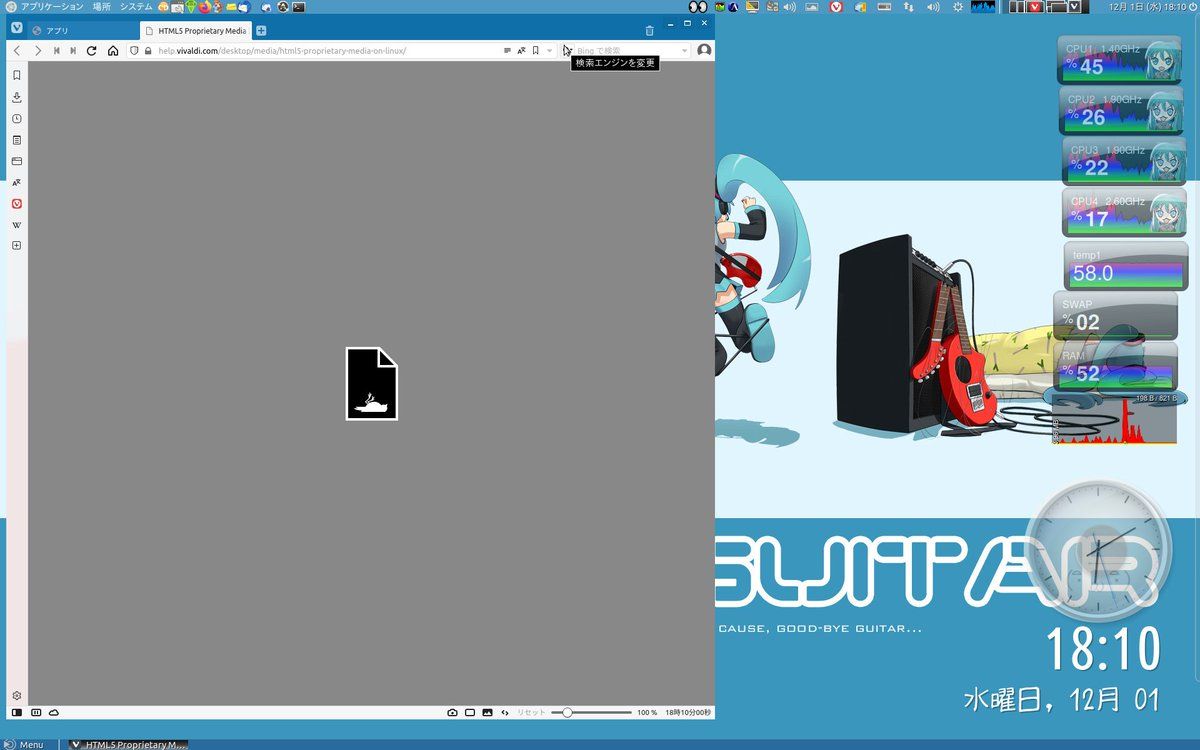Viewport: 1200px width, 750px height.
Task: Open the Downloads panel
Action: (17, 97)
